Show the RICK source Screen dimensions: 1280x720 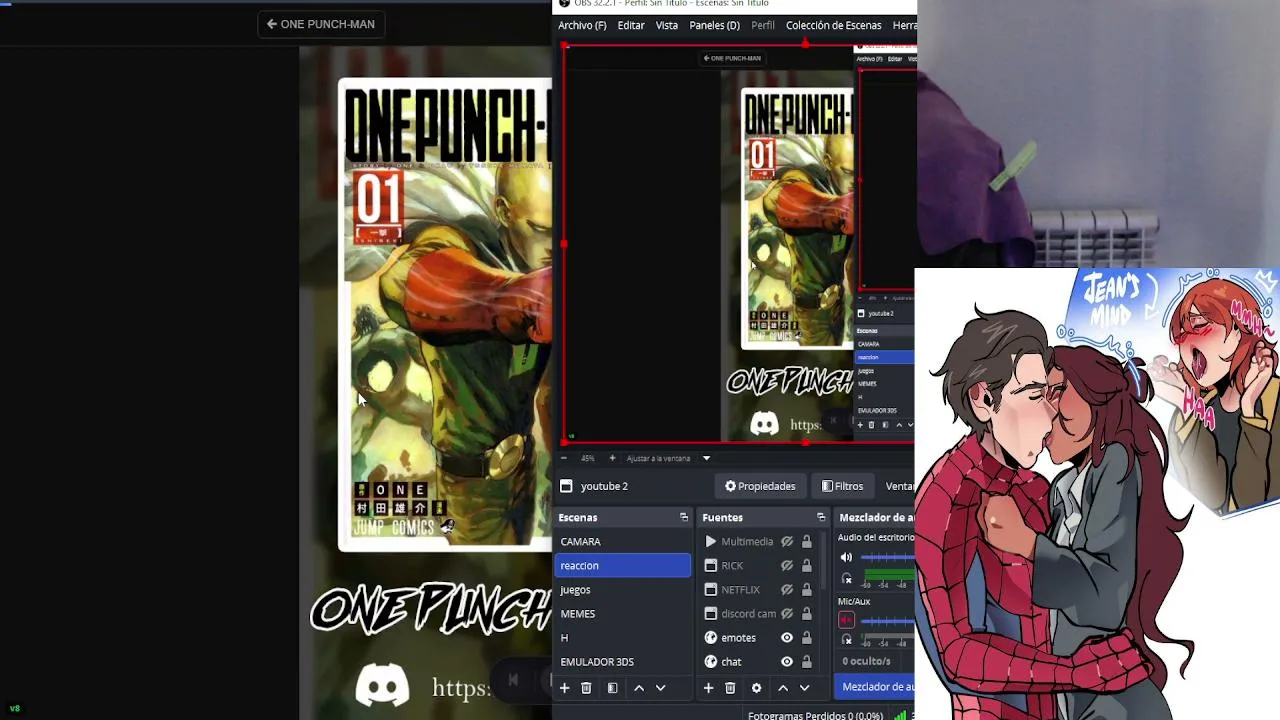(x=787, y=565)
